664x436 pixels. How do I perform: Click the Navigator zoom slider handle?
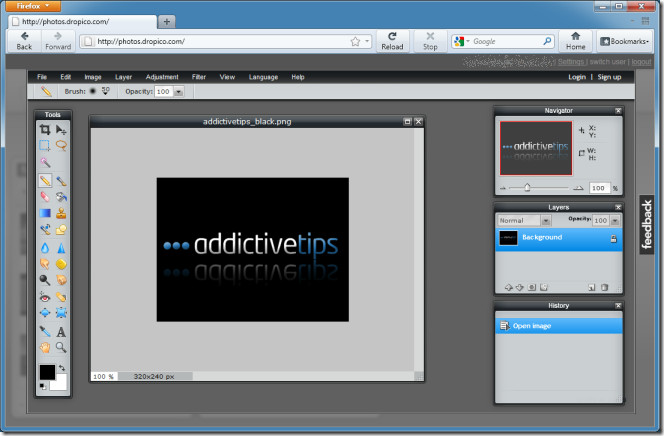click(x=527, y=187)
